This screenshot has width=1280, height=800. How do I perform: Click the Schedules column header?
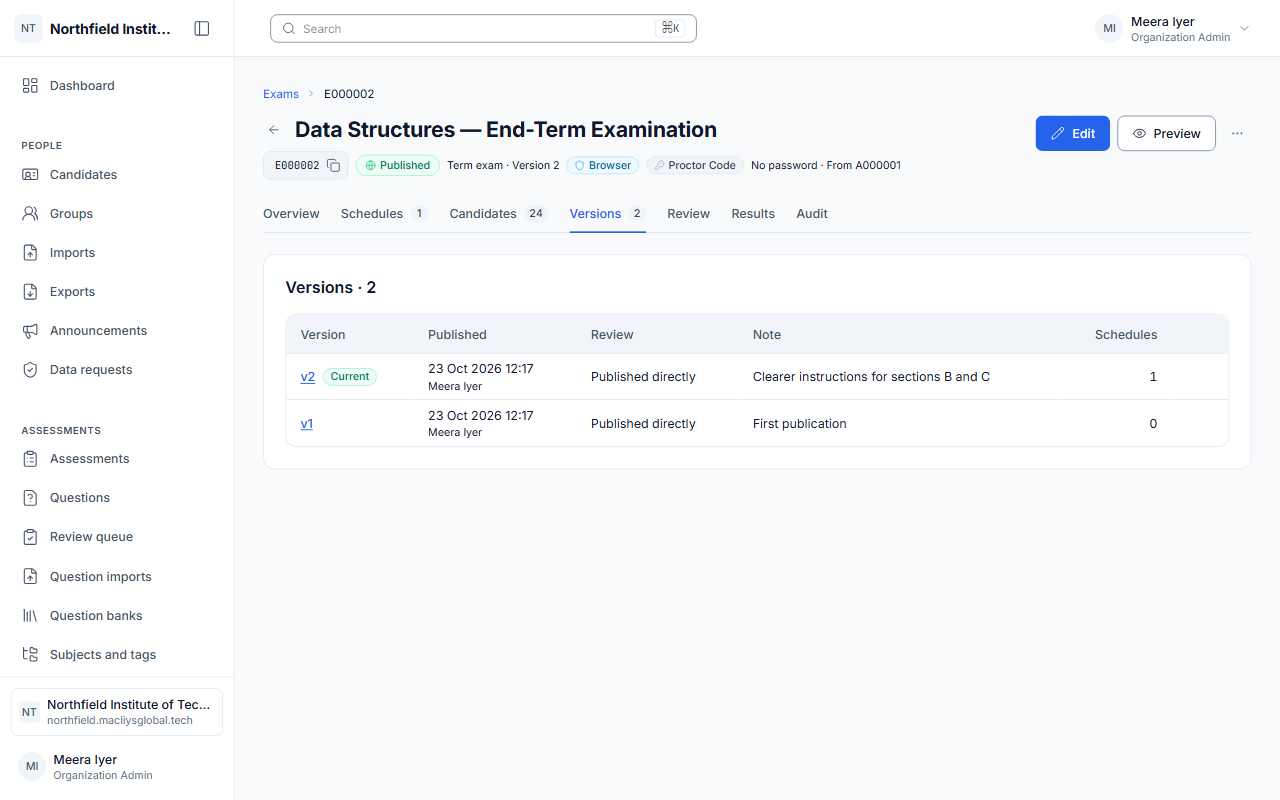[1126, 335]
